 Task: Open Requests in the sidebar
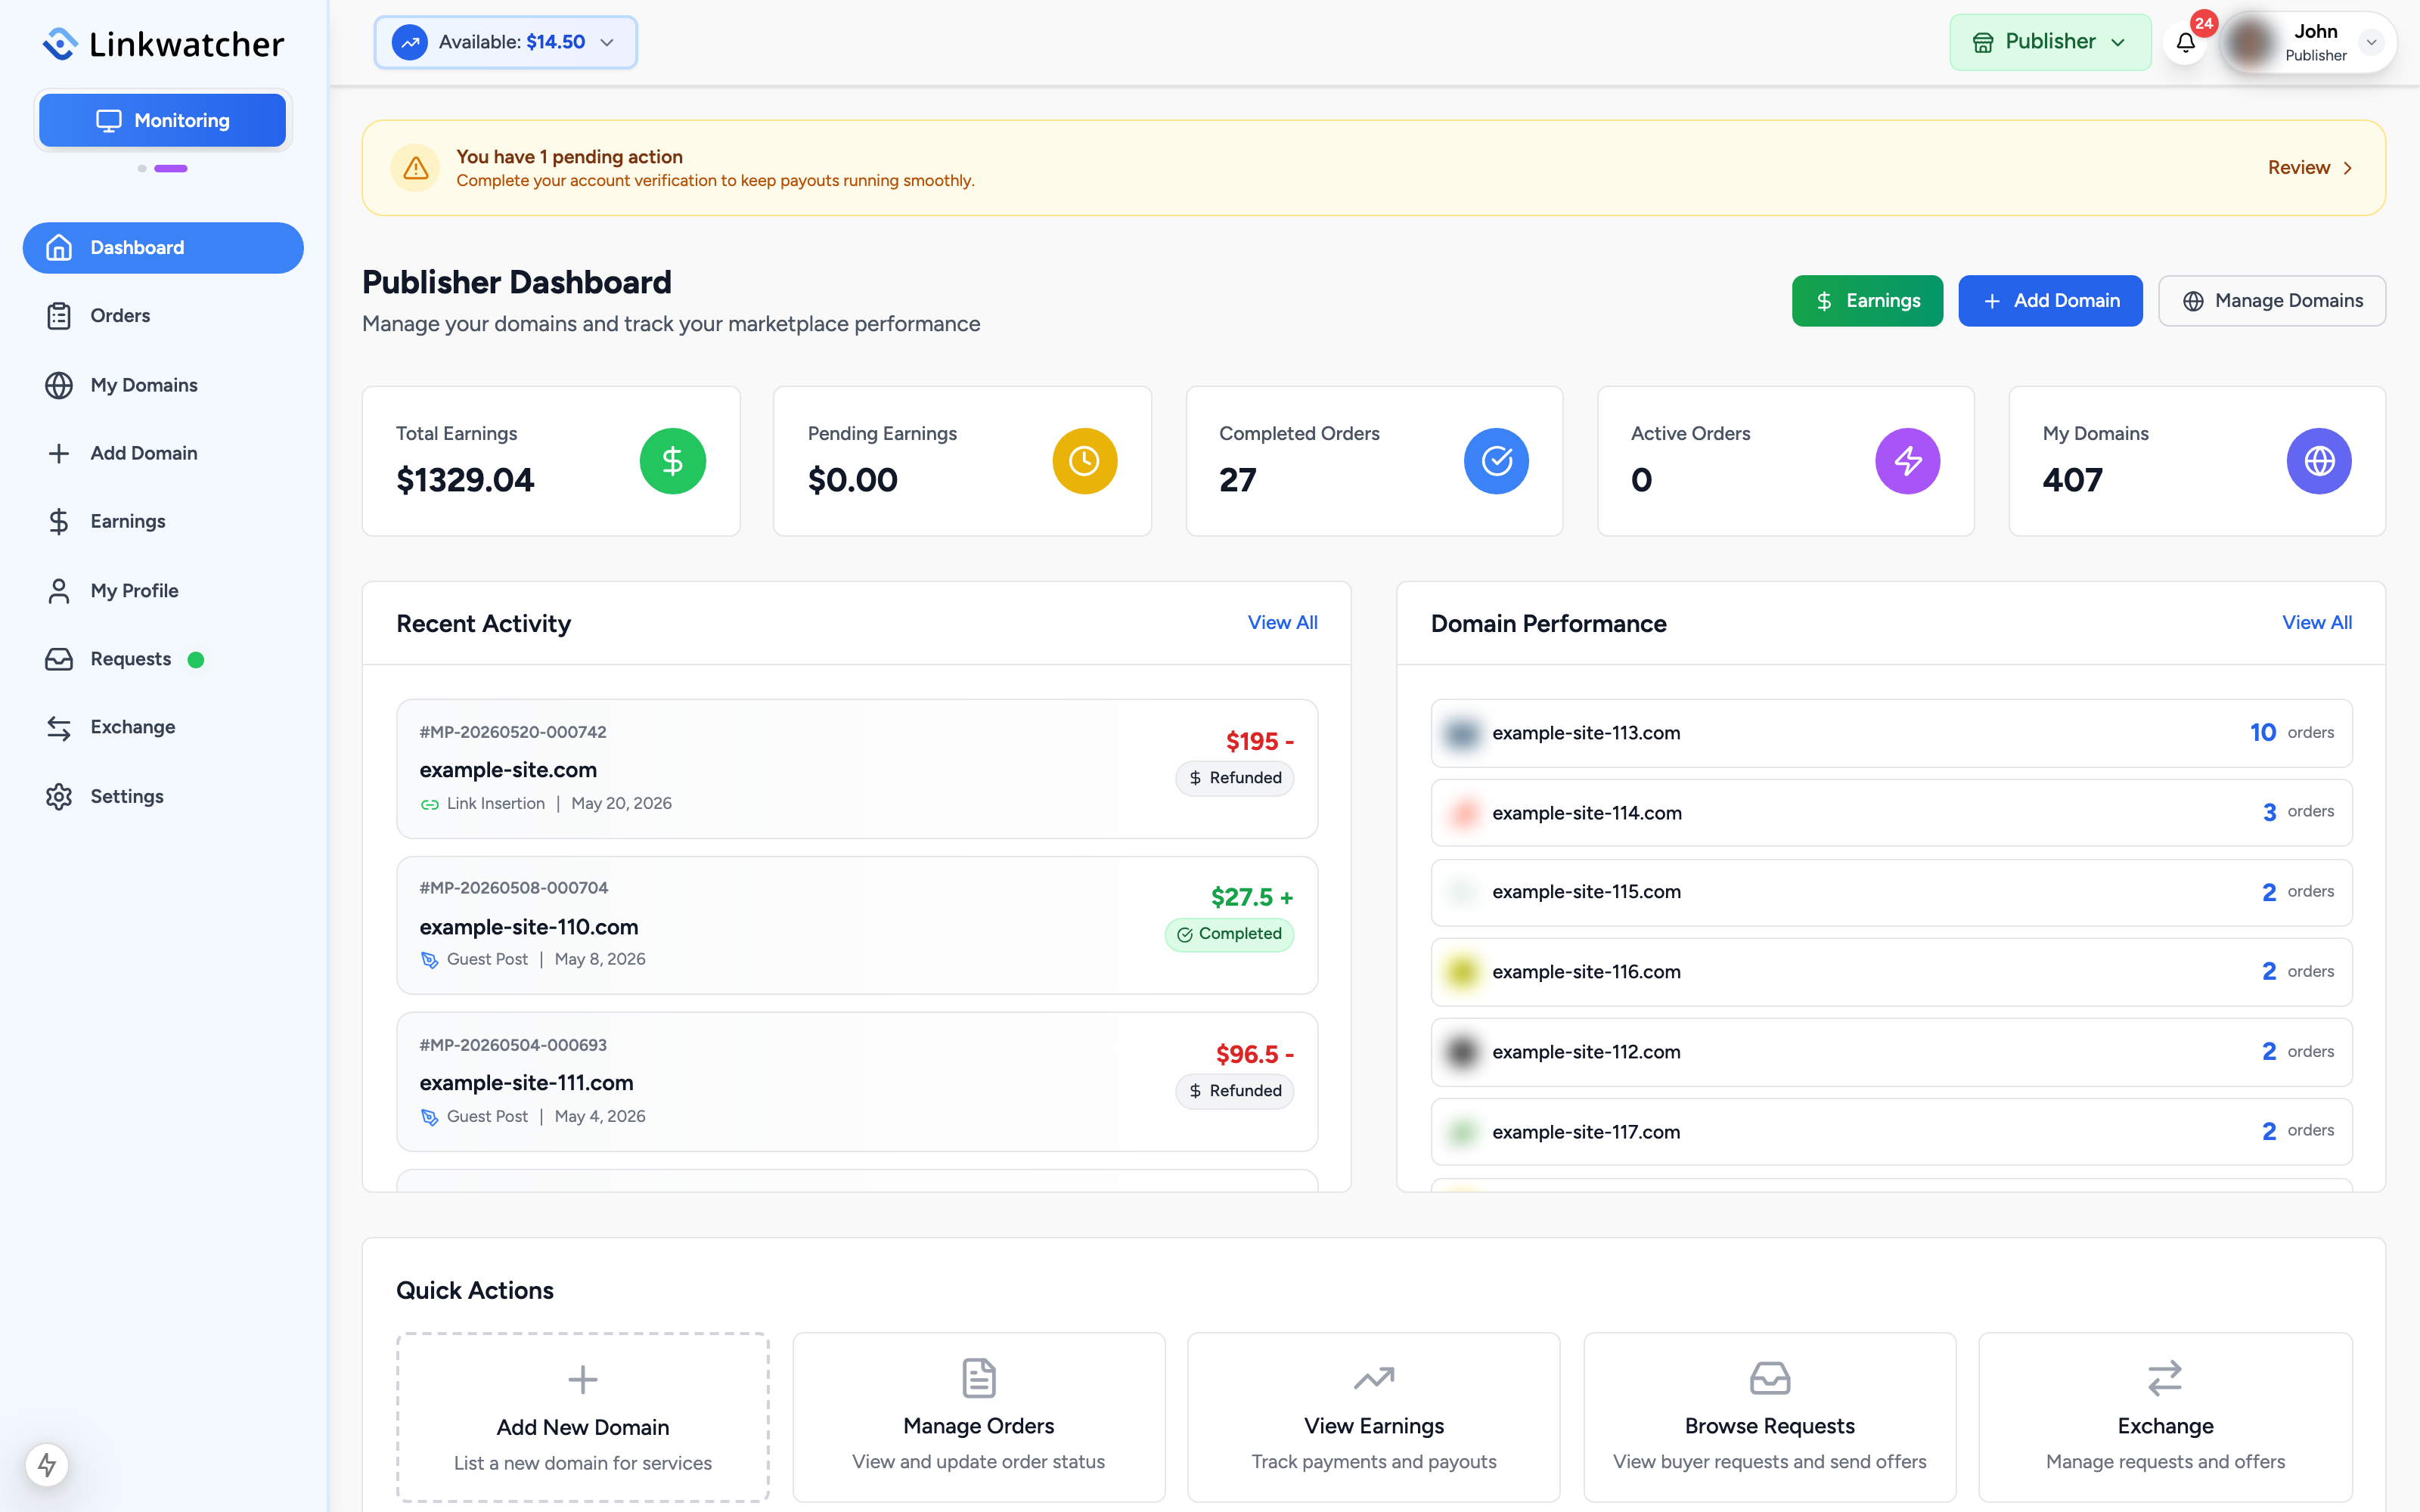click(163, 659)
